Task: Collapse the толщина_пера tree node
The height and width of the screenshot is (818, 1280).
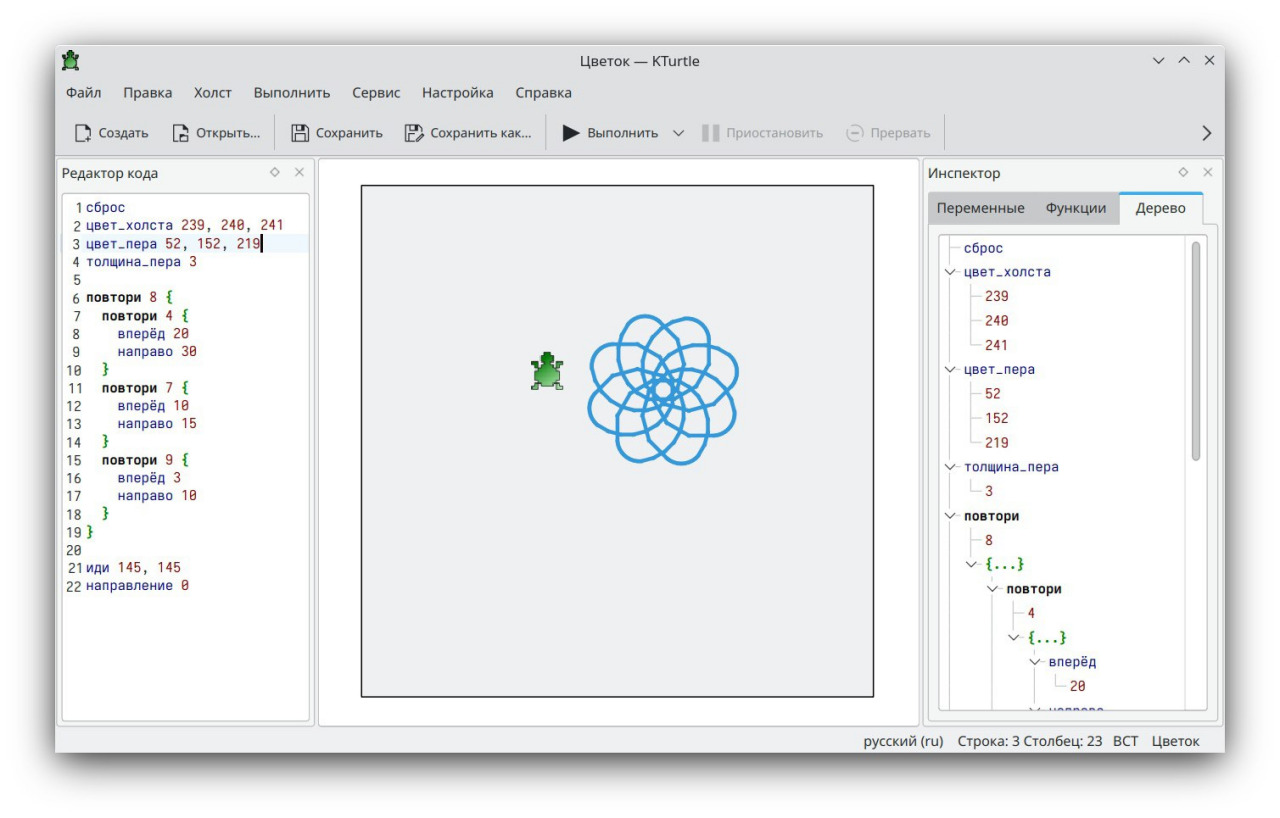Action: (950, 467)
